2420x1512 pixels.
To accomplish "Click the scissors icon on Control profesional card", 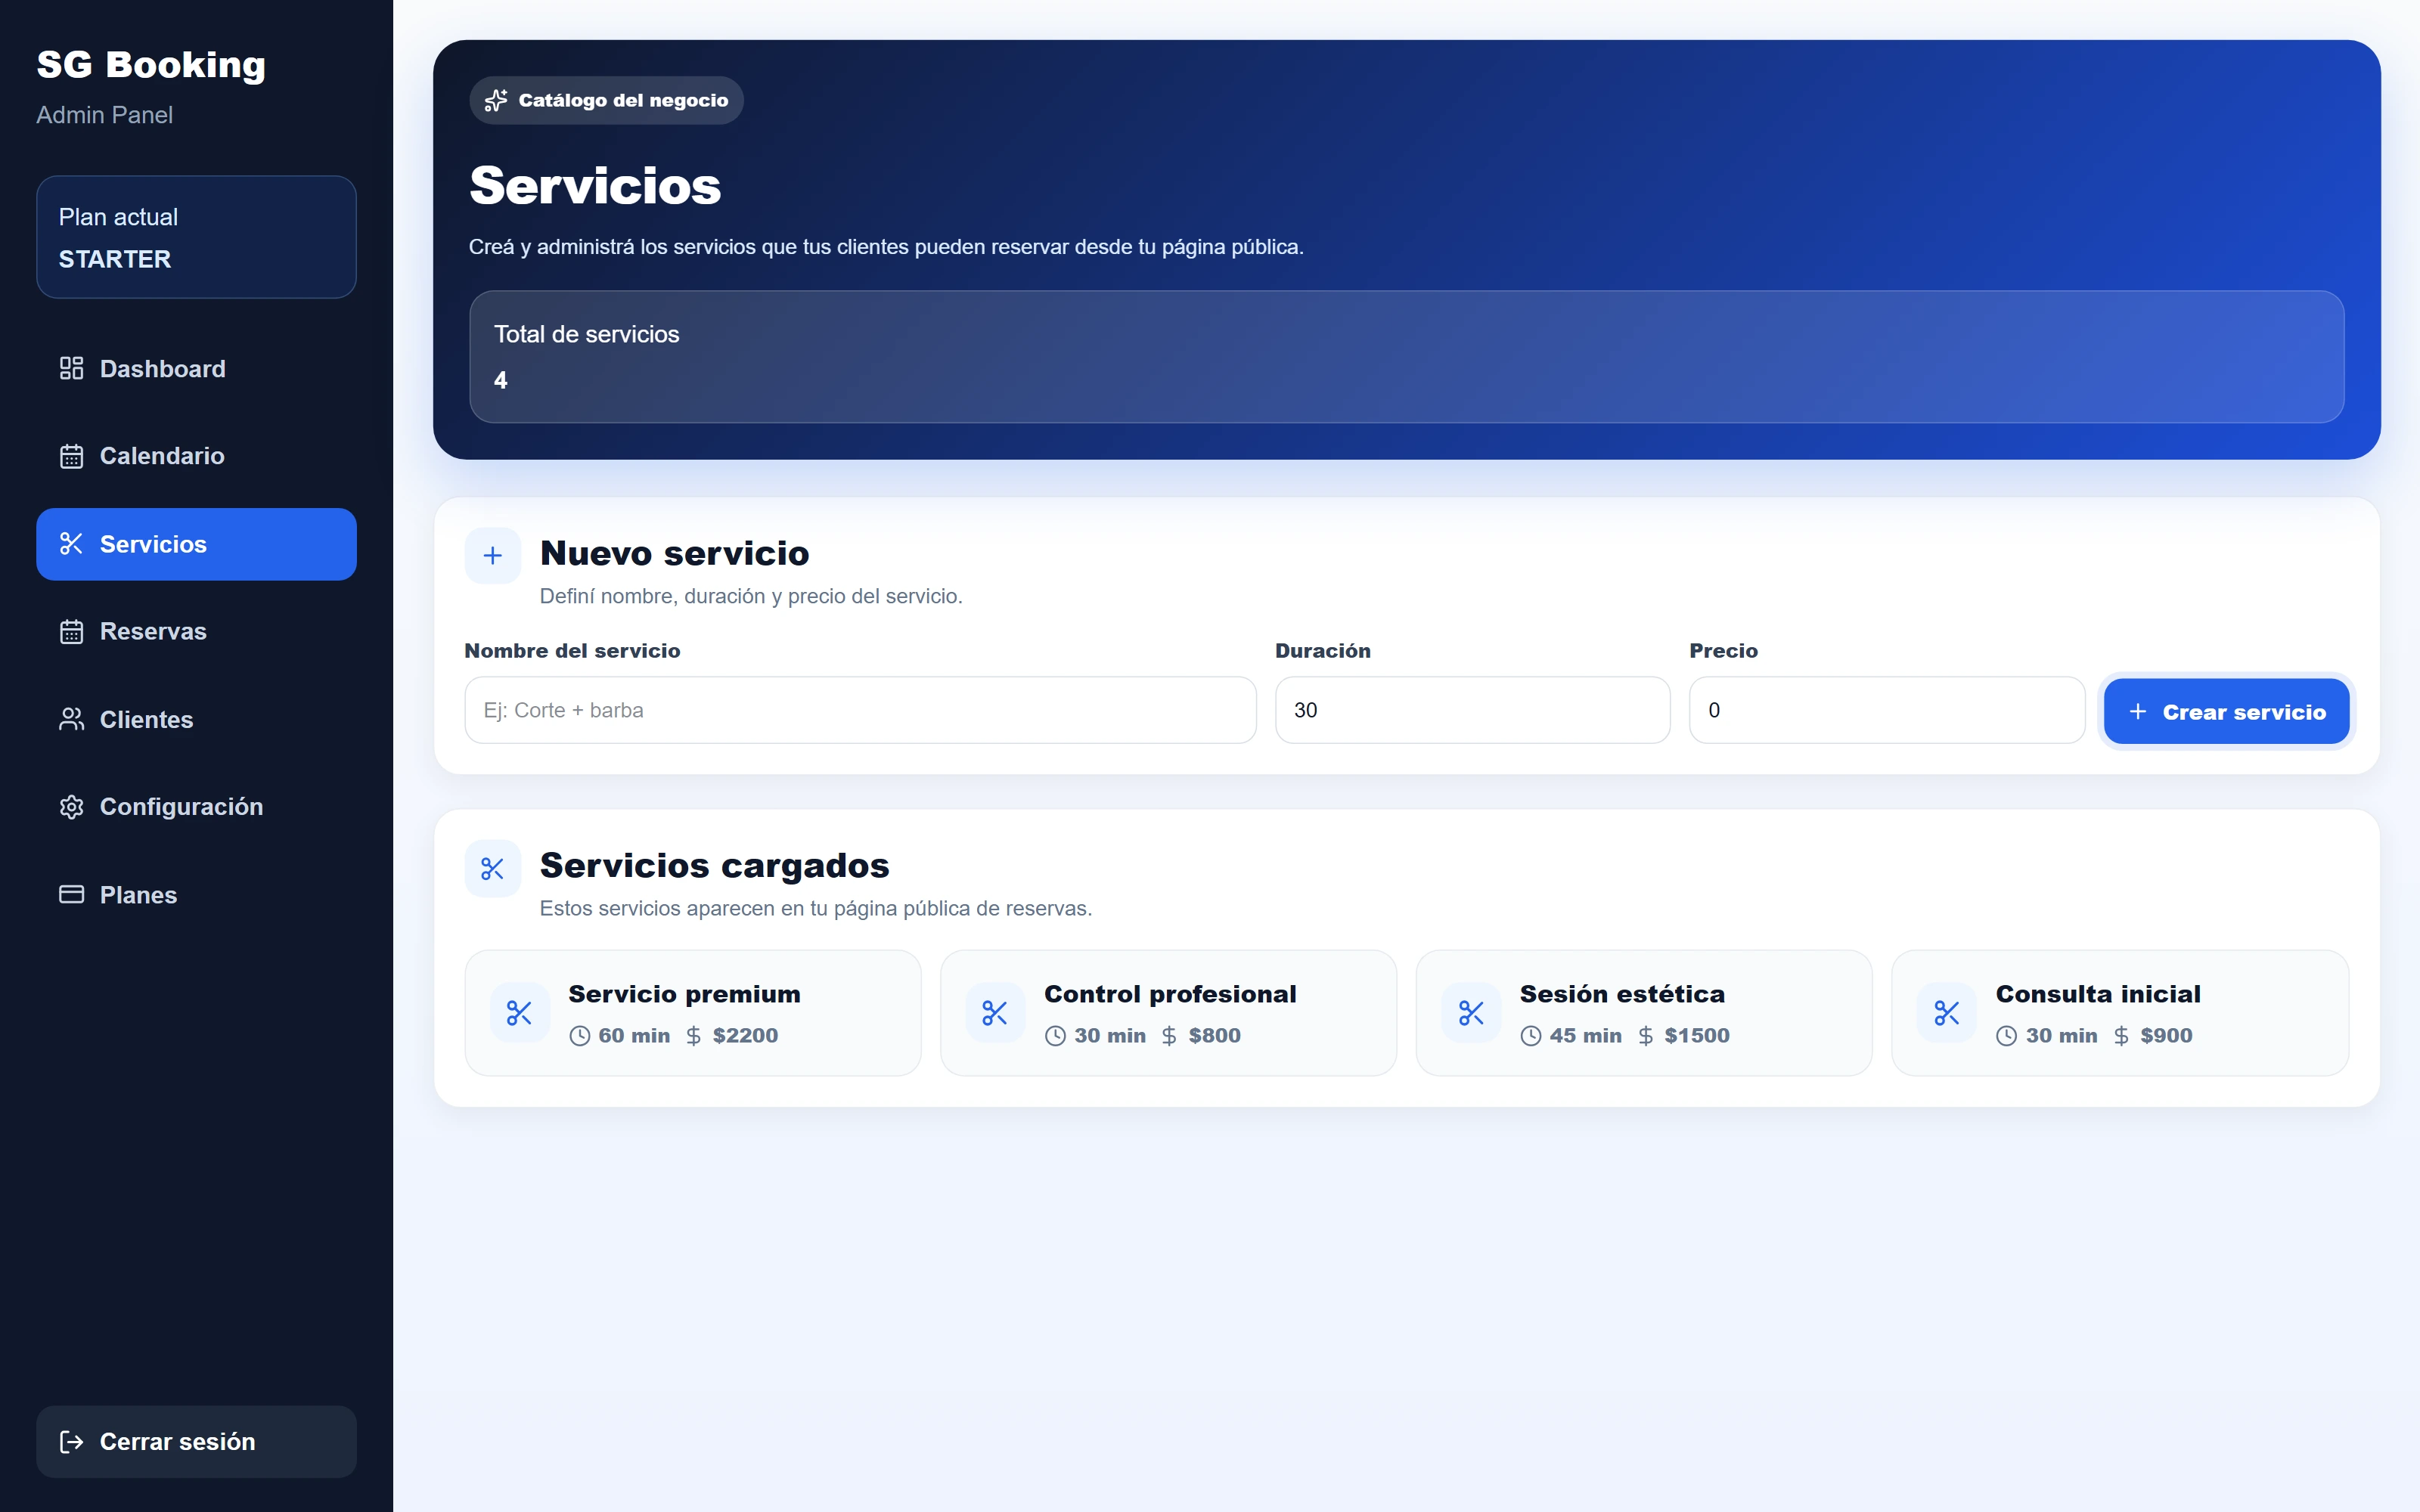I will pos(995,1013).
